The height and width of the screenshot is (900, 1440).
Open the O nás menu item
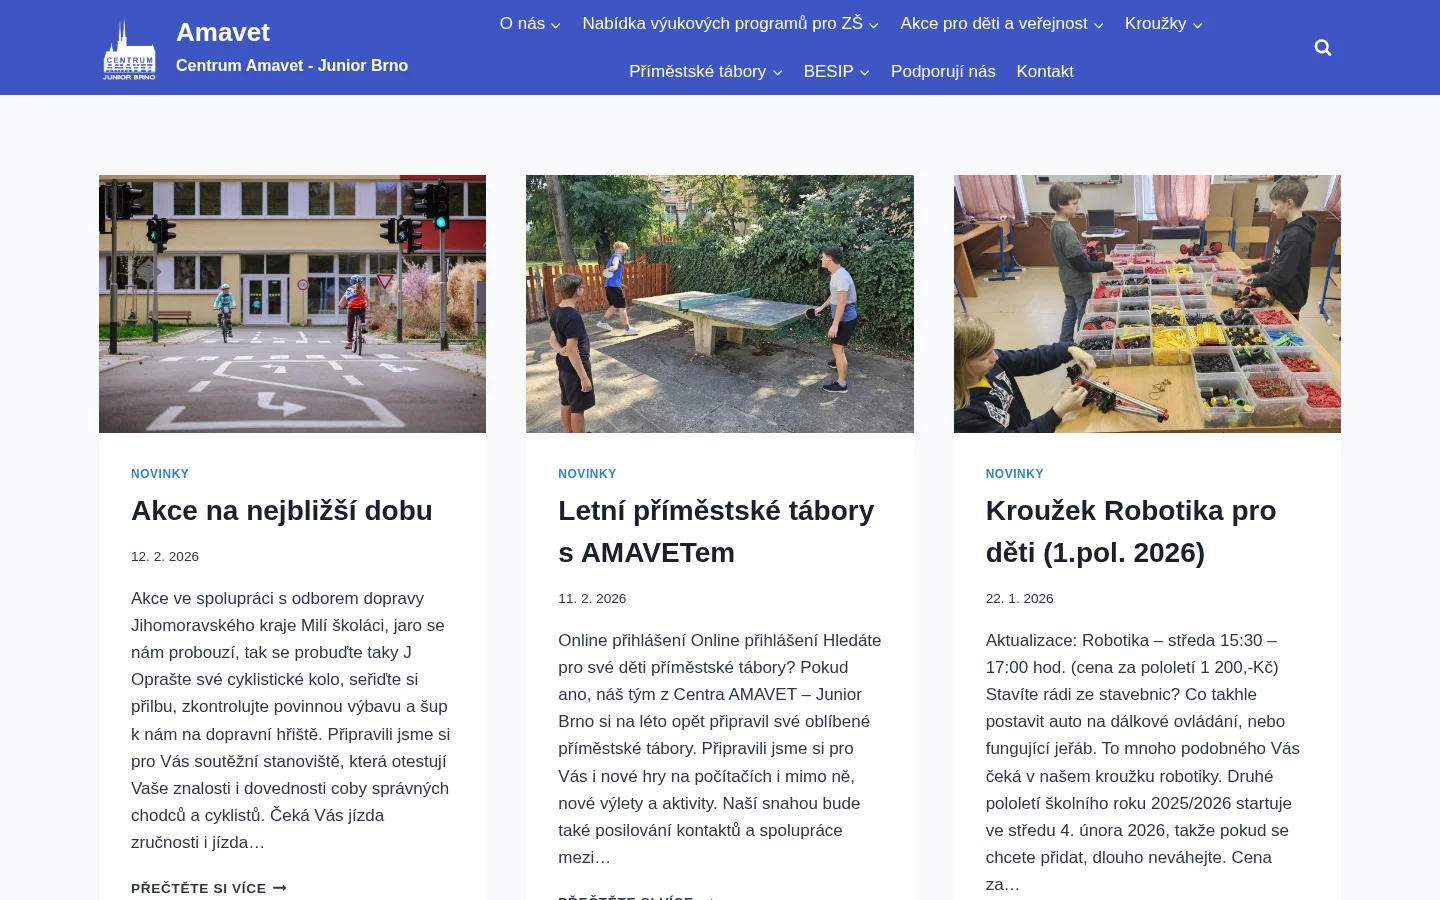click(x=522, y=23)
